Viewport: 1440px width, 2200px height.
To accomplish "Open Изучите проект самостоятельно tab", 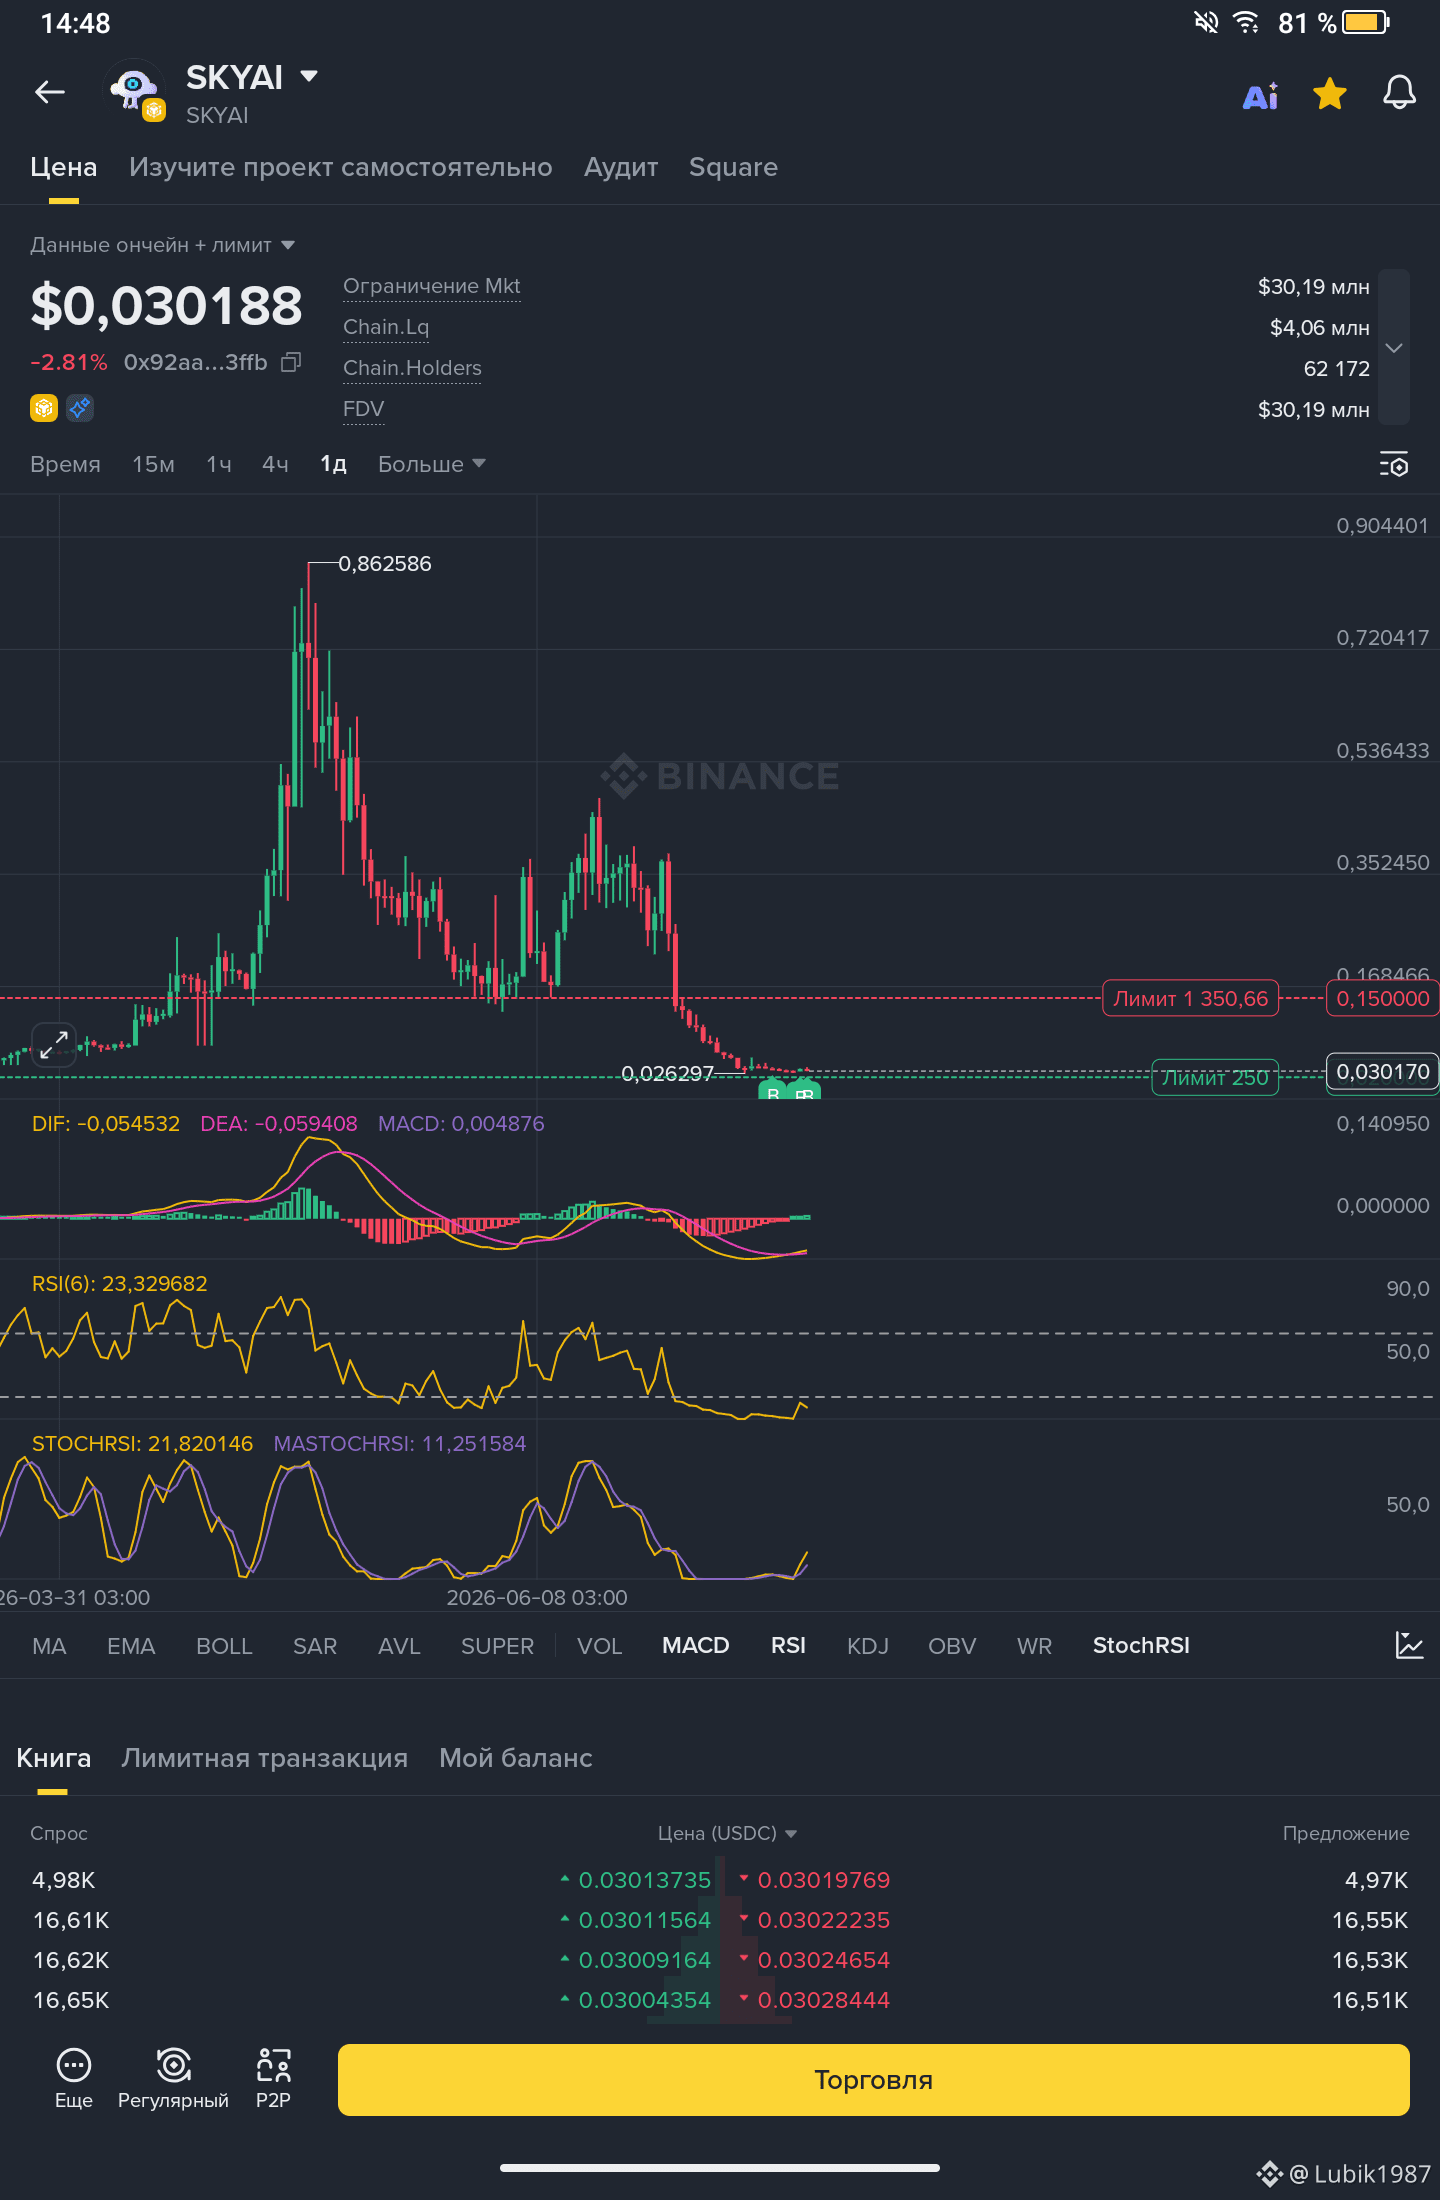I will (x=341, y=167).
